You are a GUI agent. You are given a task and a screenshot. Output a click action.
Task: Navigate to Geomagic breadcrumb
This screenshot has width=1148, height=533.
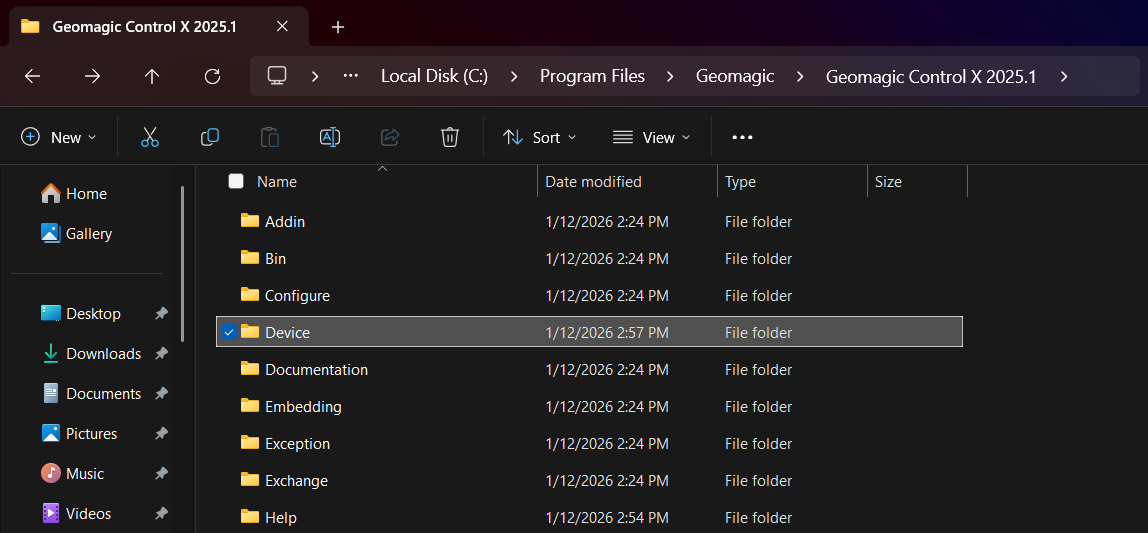pyautogui.click(x=735, y=76)
